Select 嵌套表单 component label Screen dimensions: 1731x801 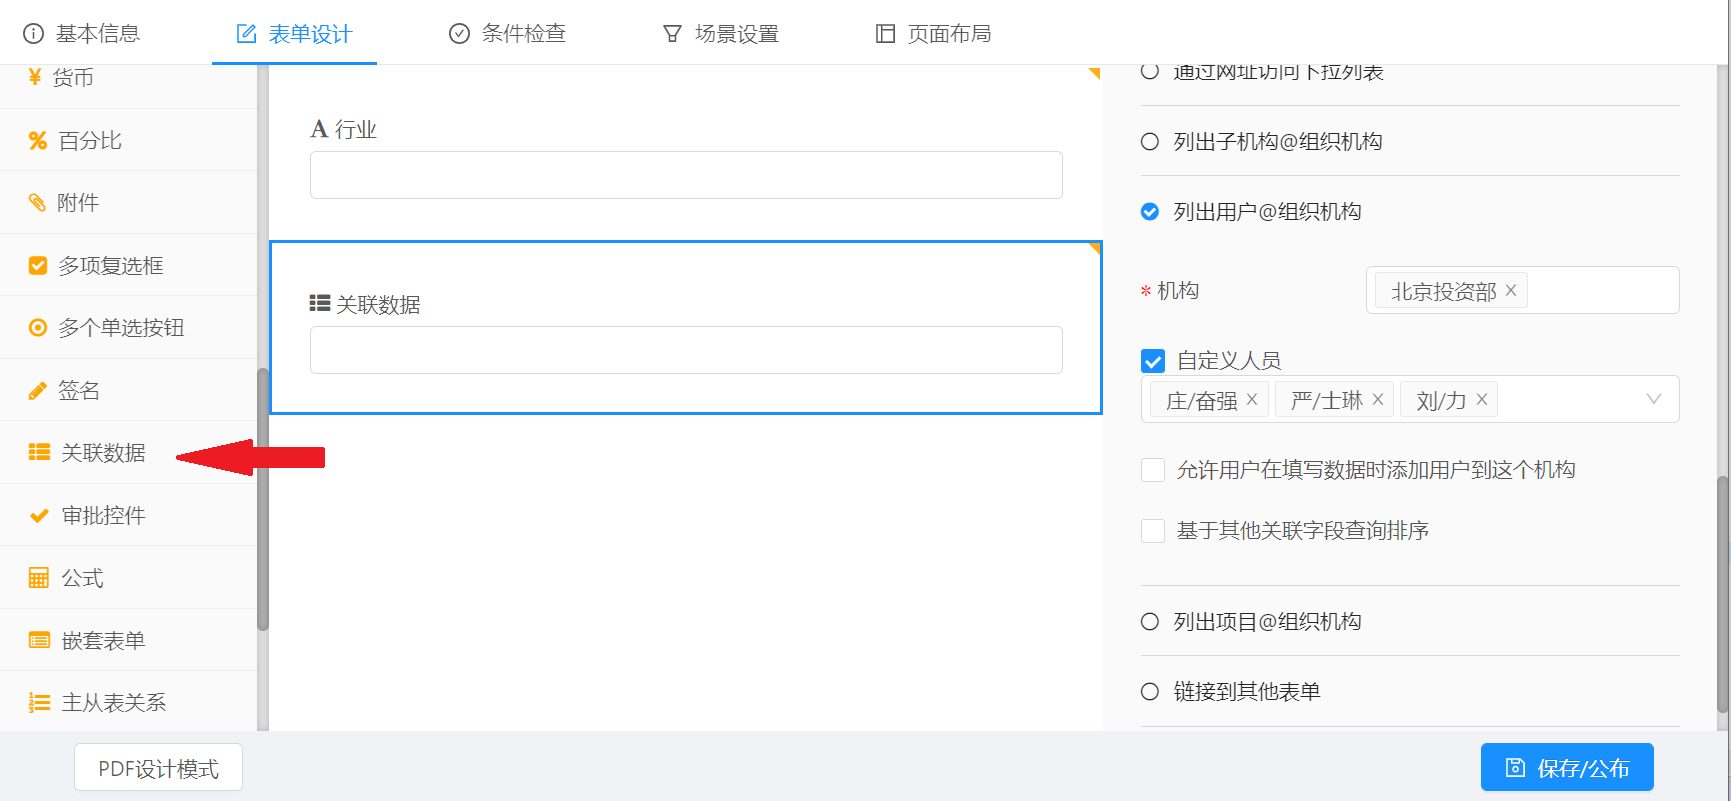coord(104,641)
